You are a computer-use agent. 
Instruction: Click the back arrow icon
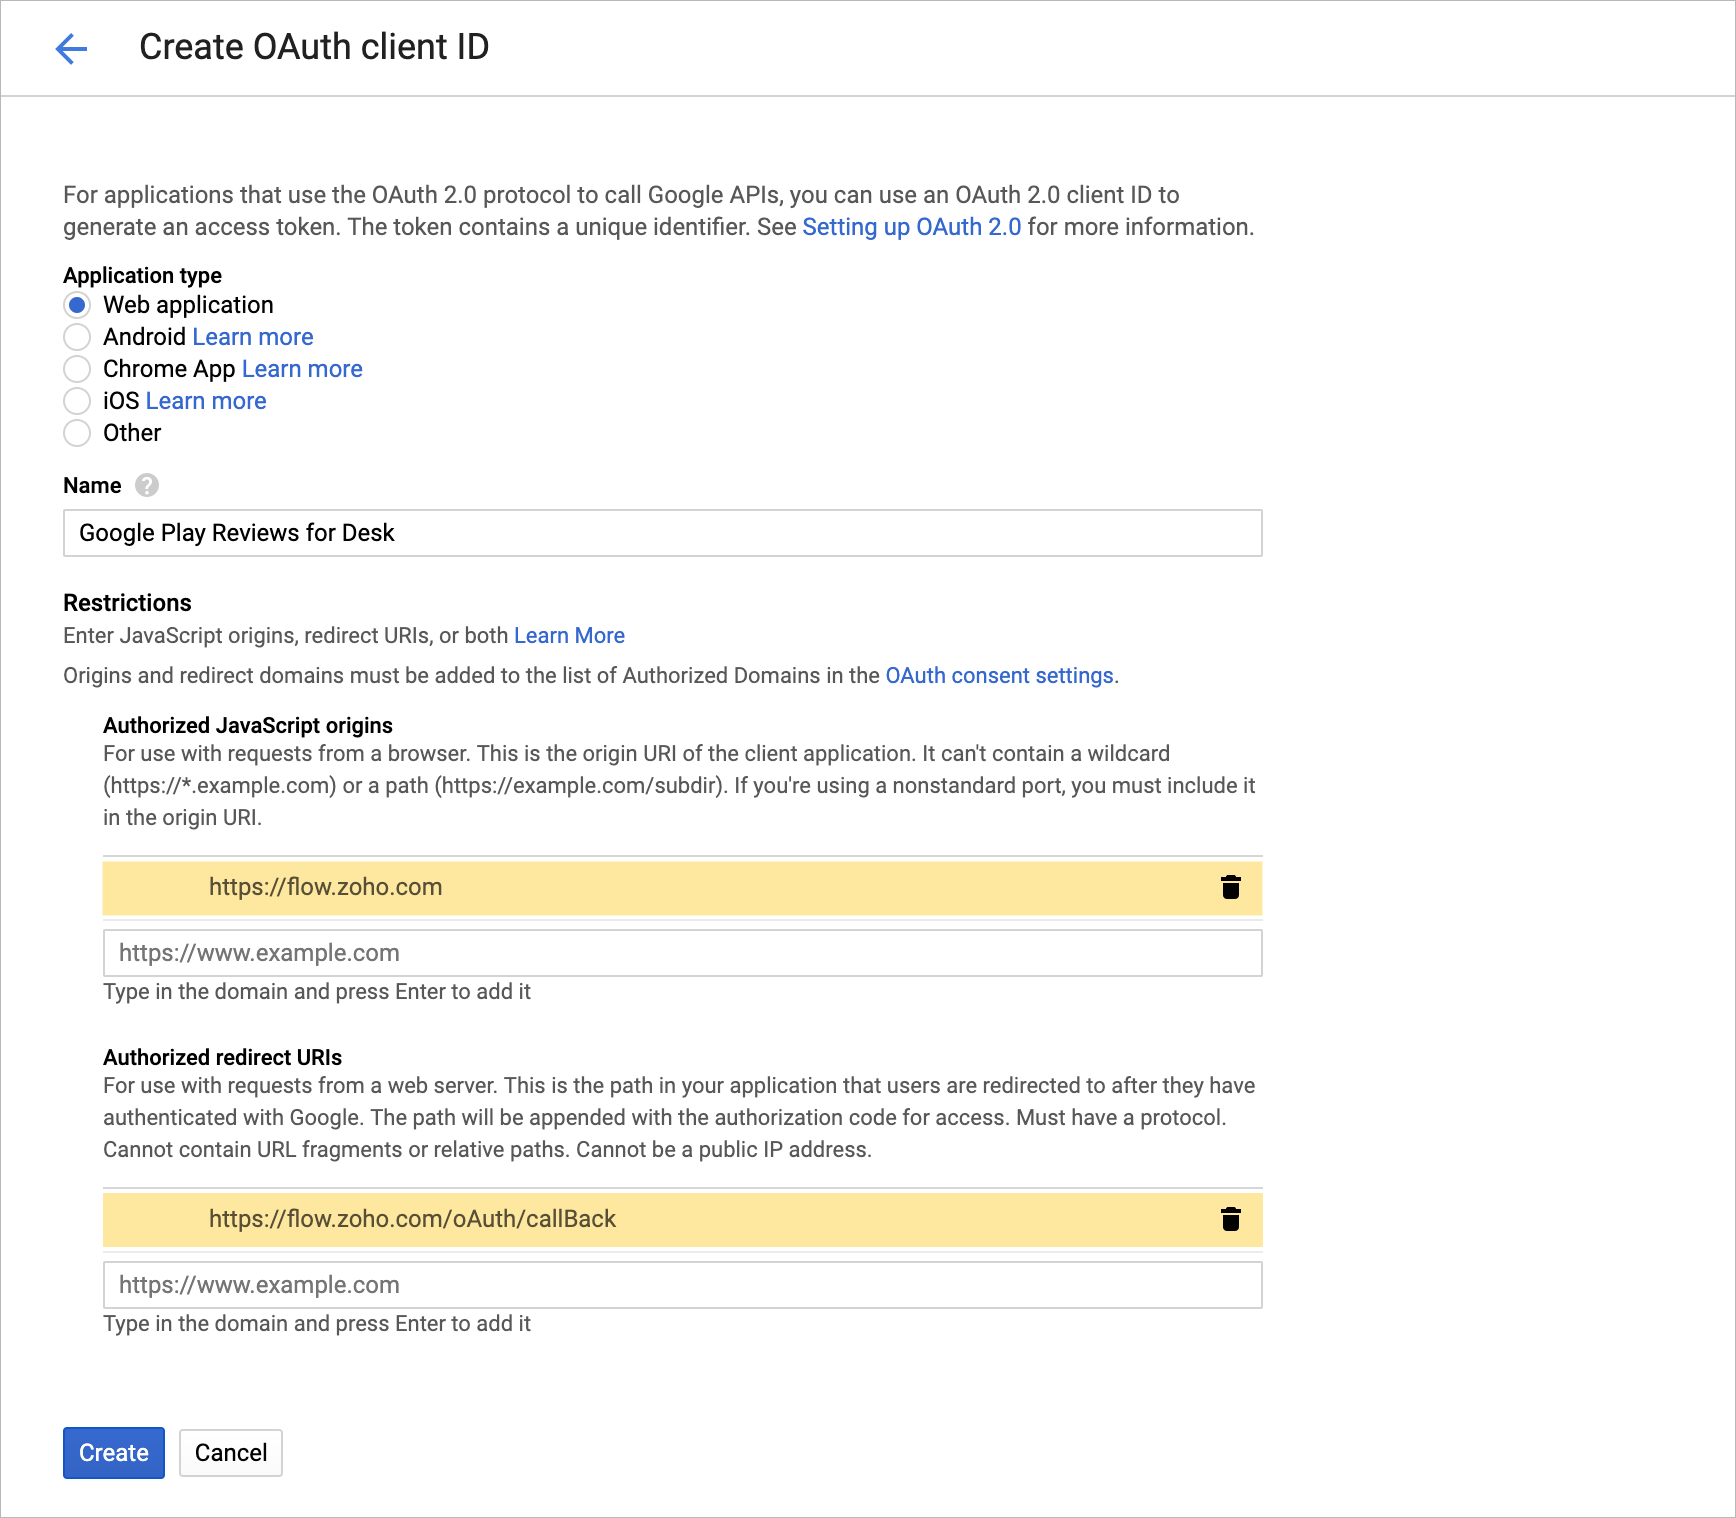click(x=71, y=48)
